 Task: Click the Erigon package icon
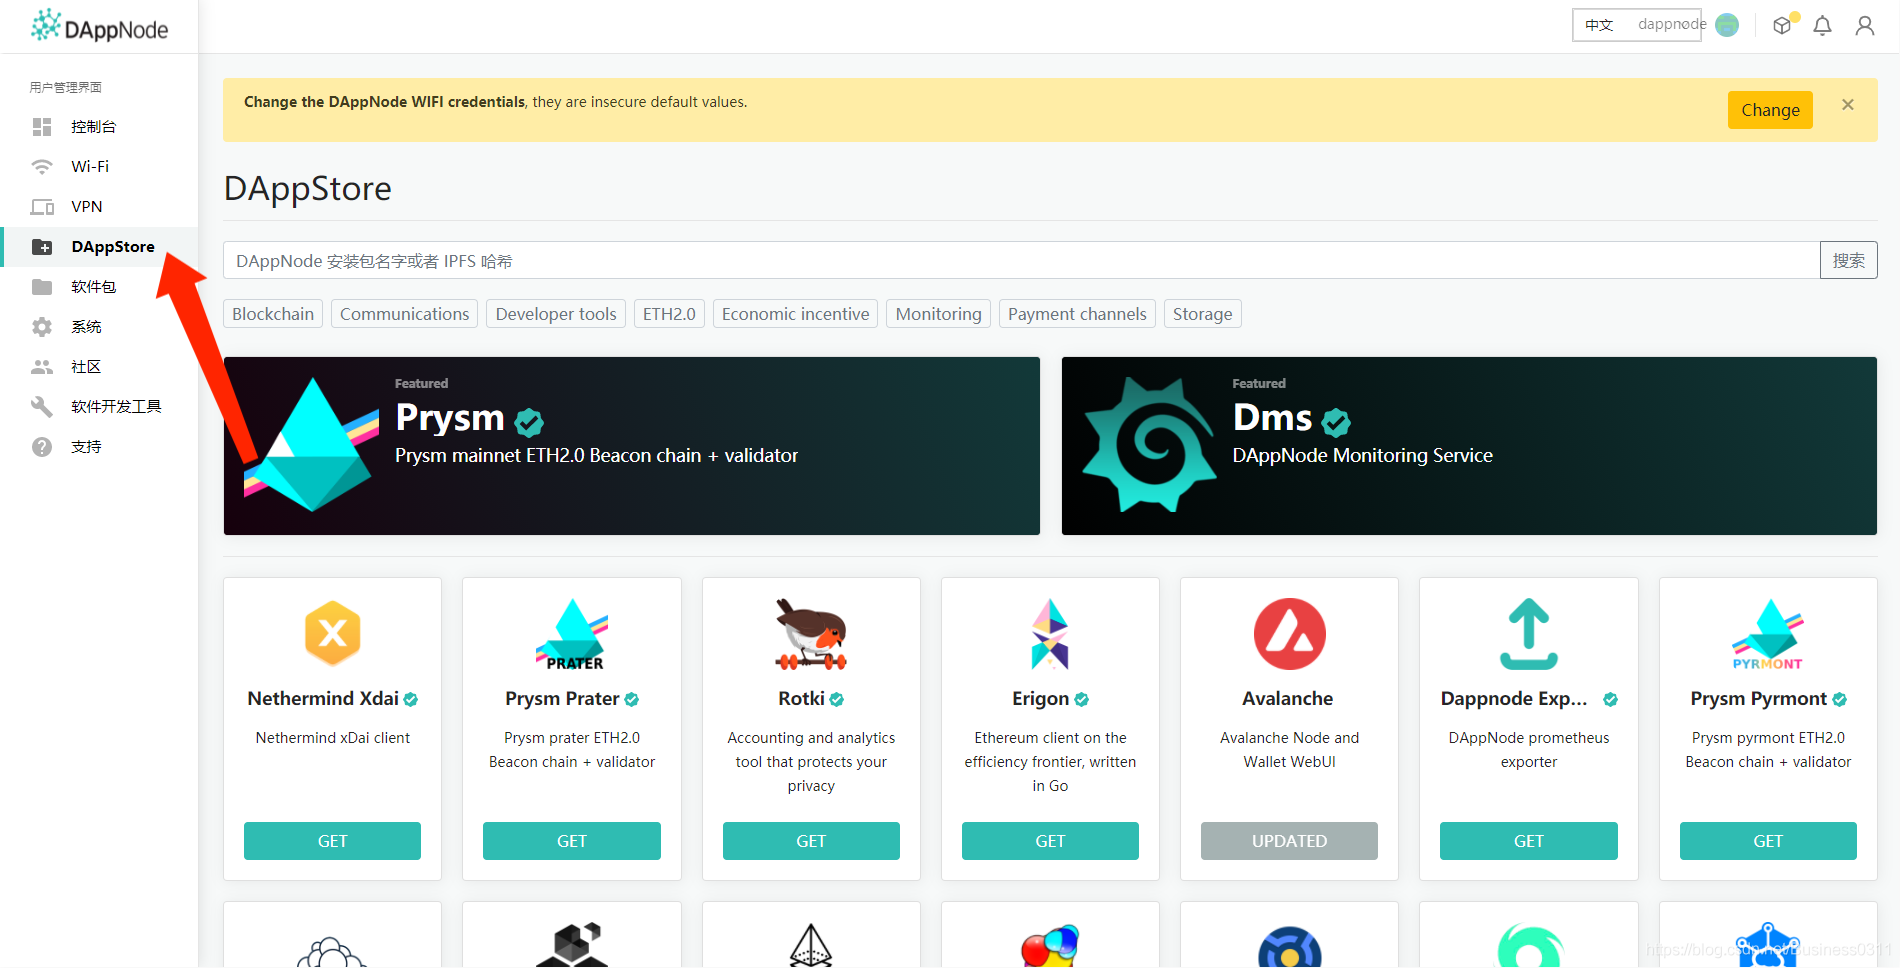(x=1050, y=634)
